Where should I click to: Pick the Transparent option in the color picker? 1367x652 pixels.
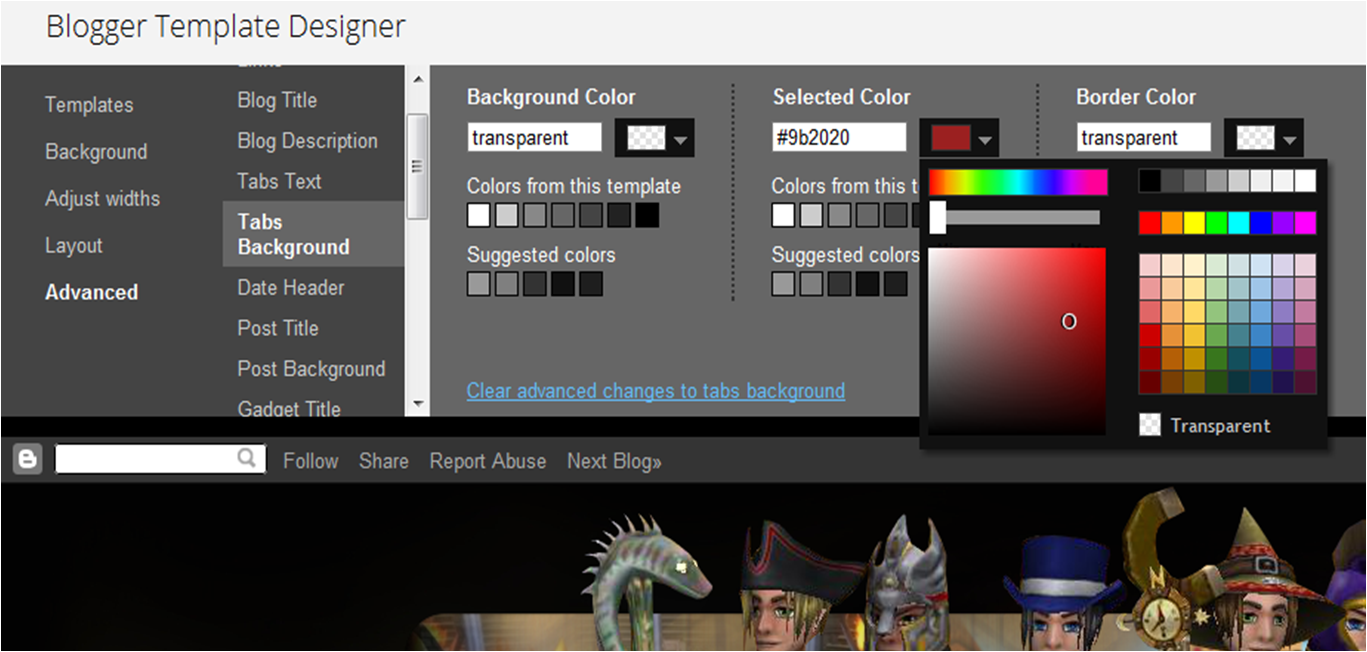point(1205,425)
